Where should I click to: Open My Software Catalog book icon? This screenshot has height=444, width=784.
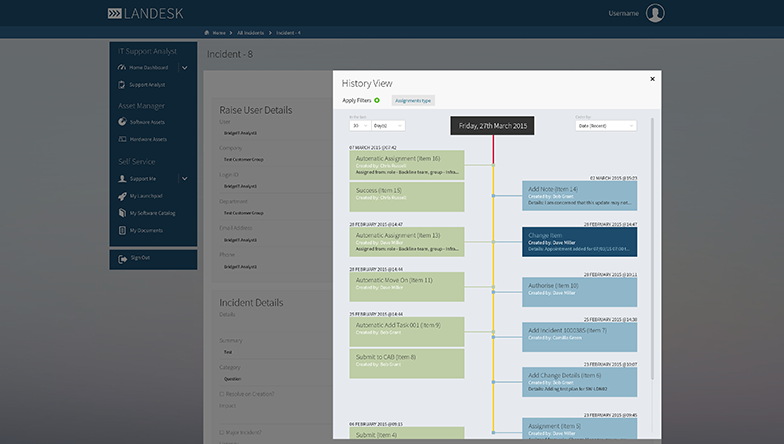122,213
